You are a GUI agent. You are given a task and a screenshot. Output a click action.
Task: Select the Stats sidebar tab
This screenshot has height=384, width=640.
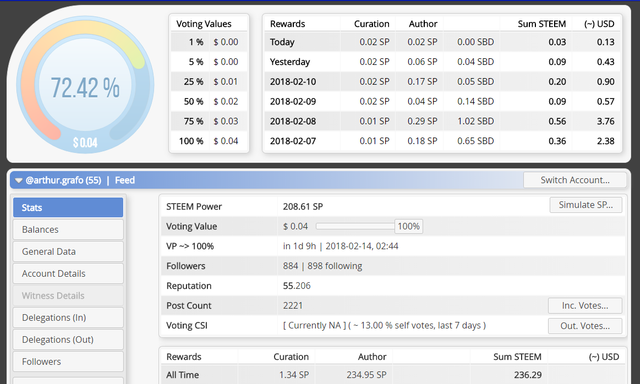[68, 207]
